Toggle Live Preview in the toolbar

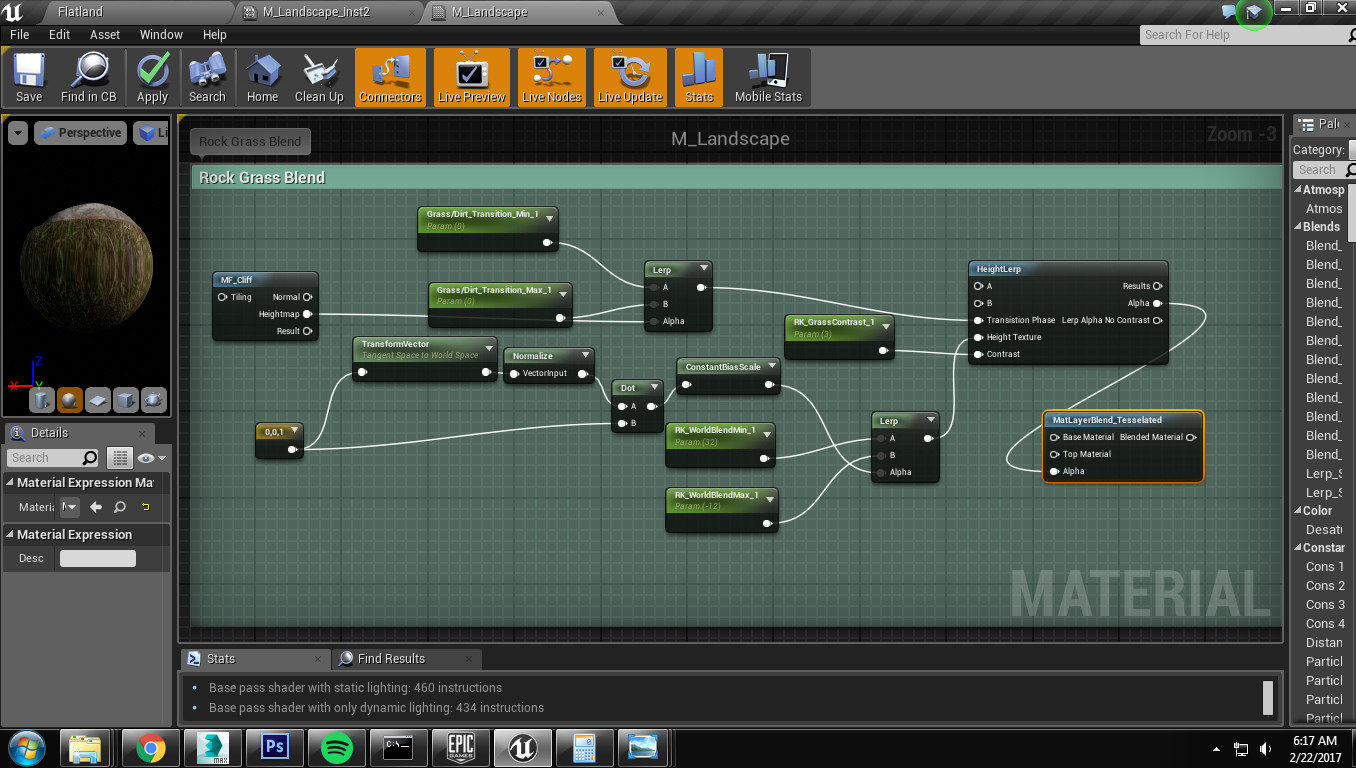click(x=472, y=78)
